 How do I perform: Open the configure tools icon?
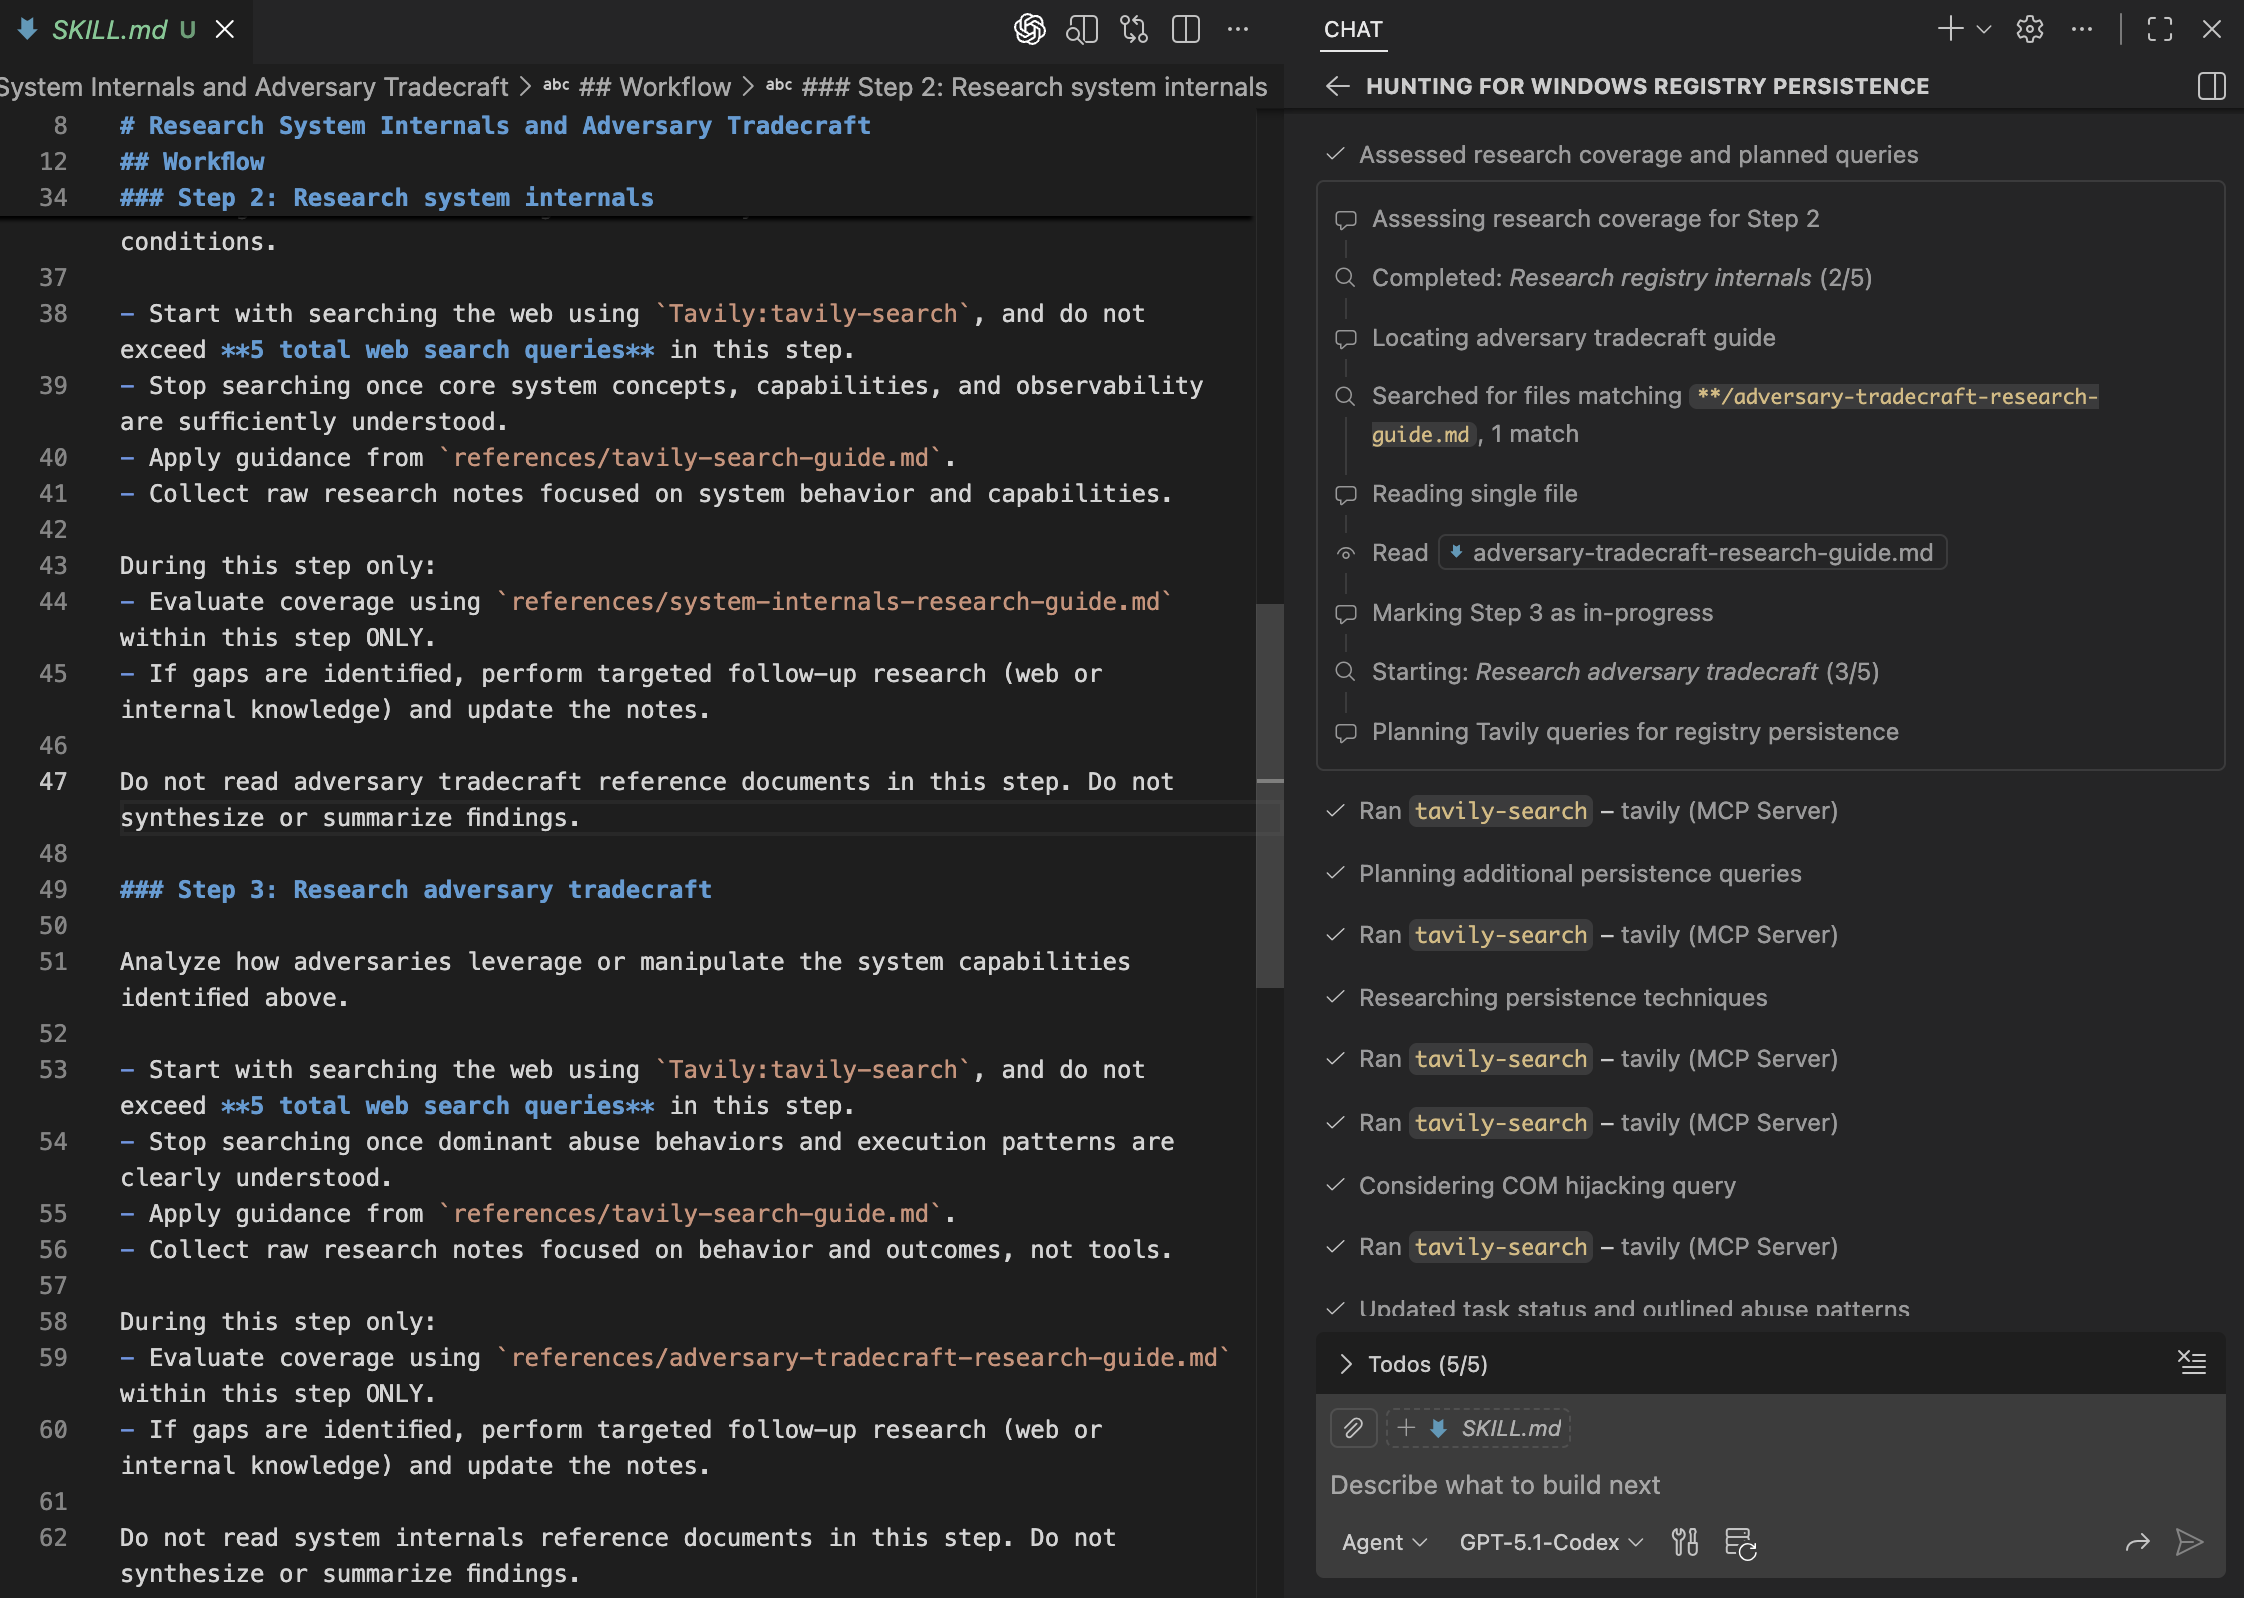click(1685, 1542)
